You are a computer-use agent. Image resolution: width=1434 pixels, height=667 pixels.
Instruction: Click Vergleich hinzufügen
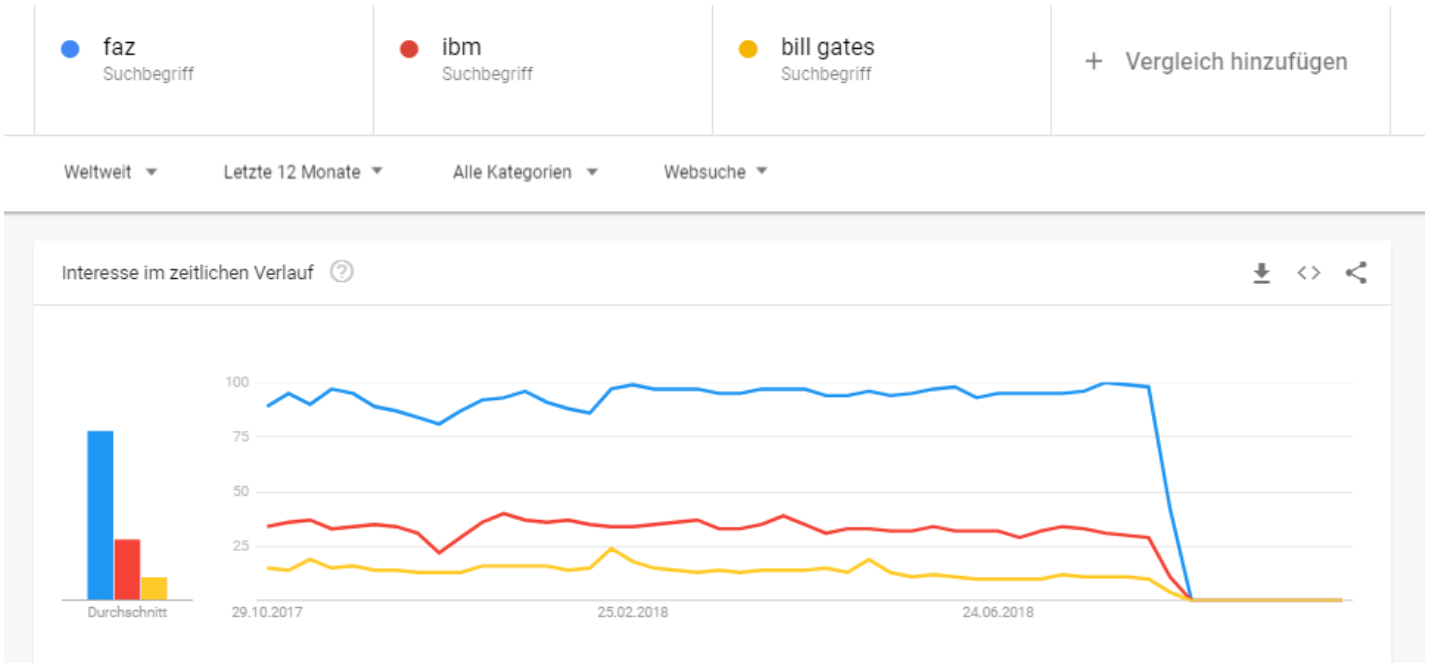click(x=1236, y=62)
